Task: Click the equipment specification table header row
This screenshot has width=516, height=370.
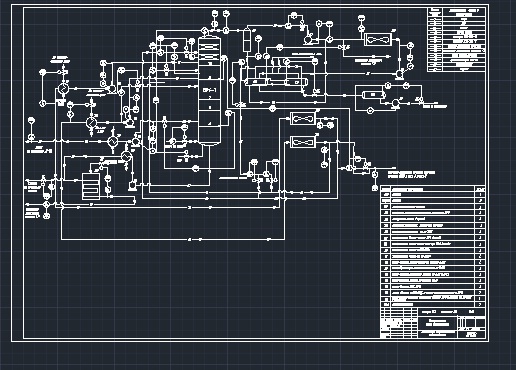Action: pyautogui.click(x=433, y=189)
